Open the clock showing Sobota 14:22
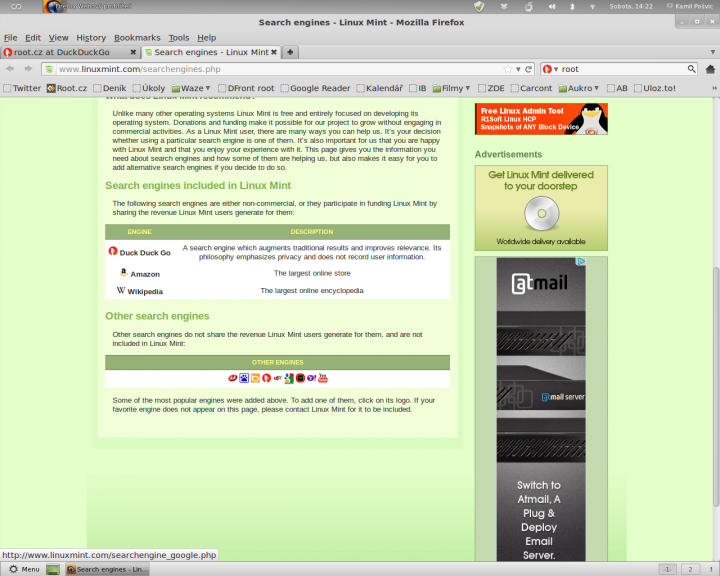This screenshot has width=720, height=576. (631, 6)
